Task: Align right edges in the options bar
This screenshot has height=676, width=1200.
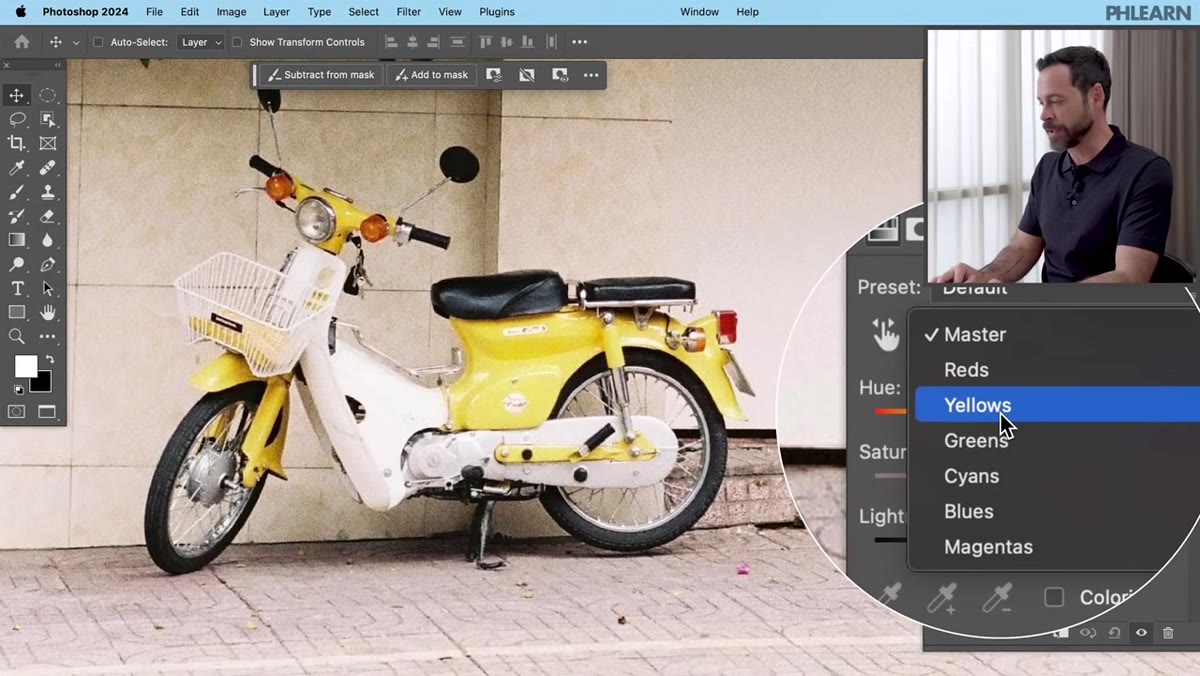Action: pyautogui.click(x=433, y=42)
